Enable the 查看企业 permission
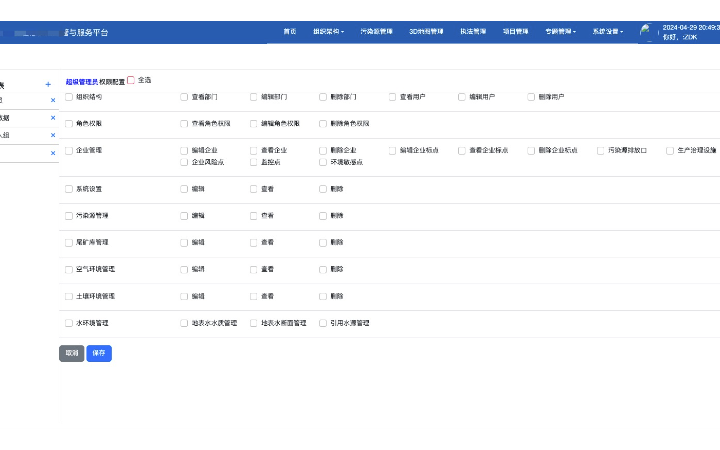Screen dimensions: 720x450 tap(253, 151)
